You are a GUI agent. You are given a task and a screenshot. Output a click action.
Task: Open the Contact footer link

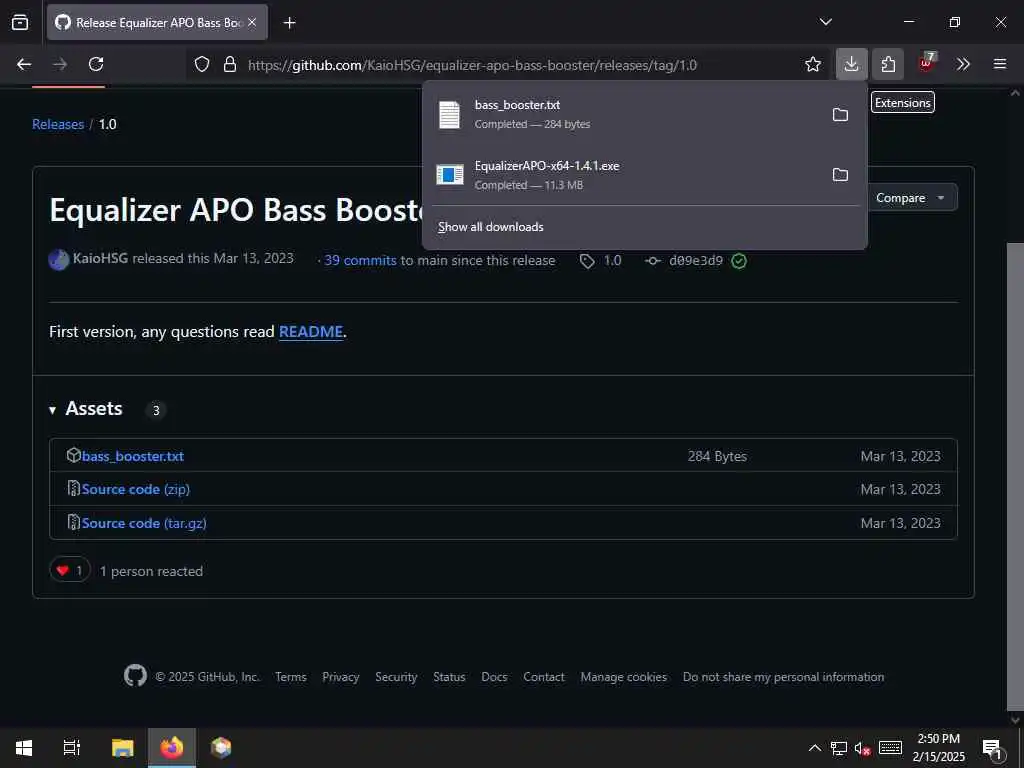(x=543, y=677)
